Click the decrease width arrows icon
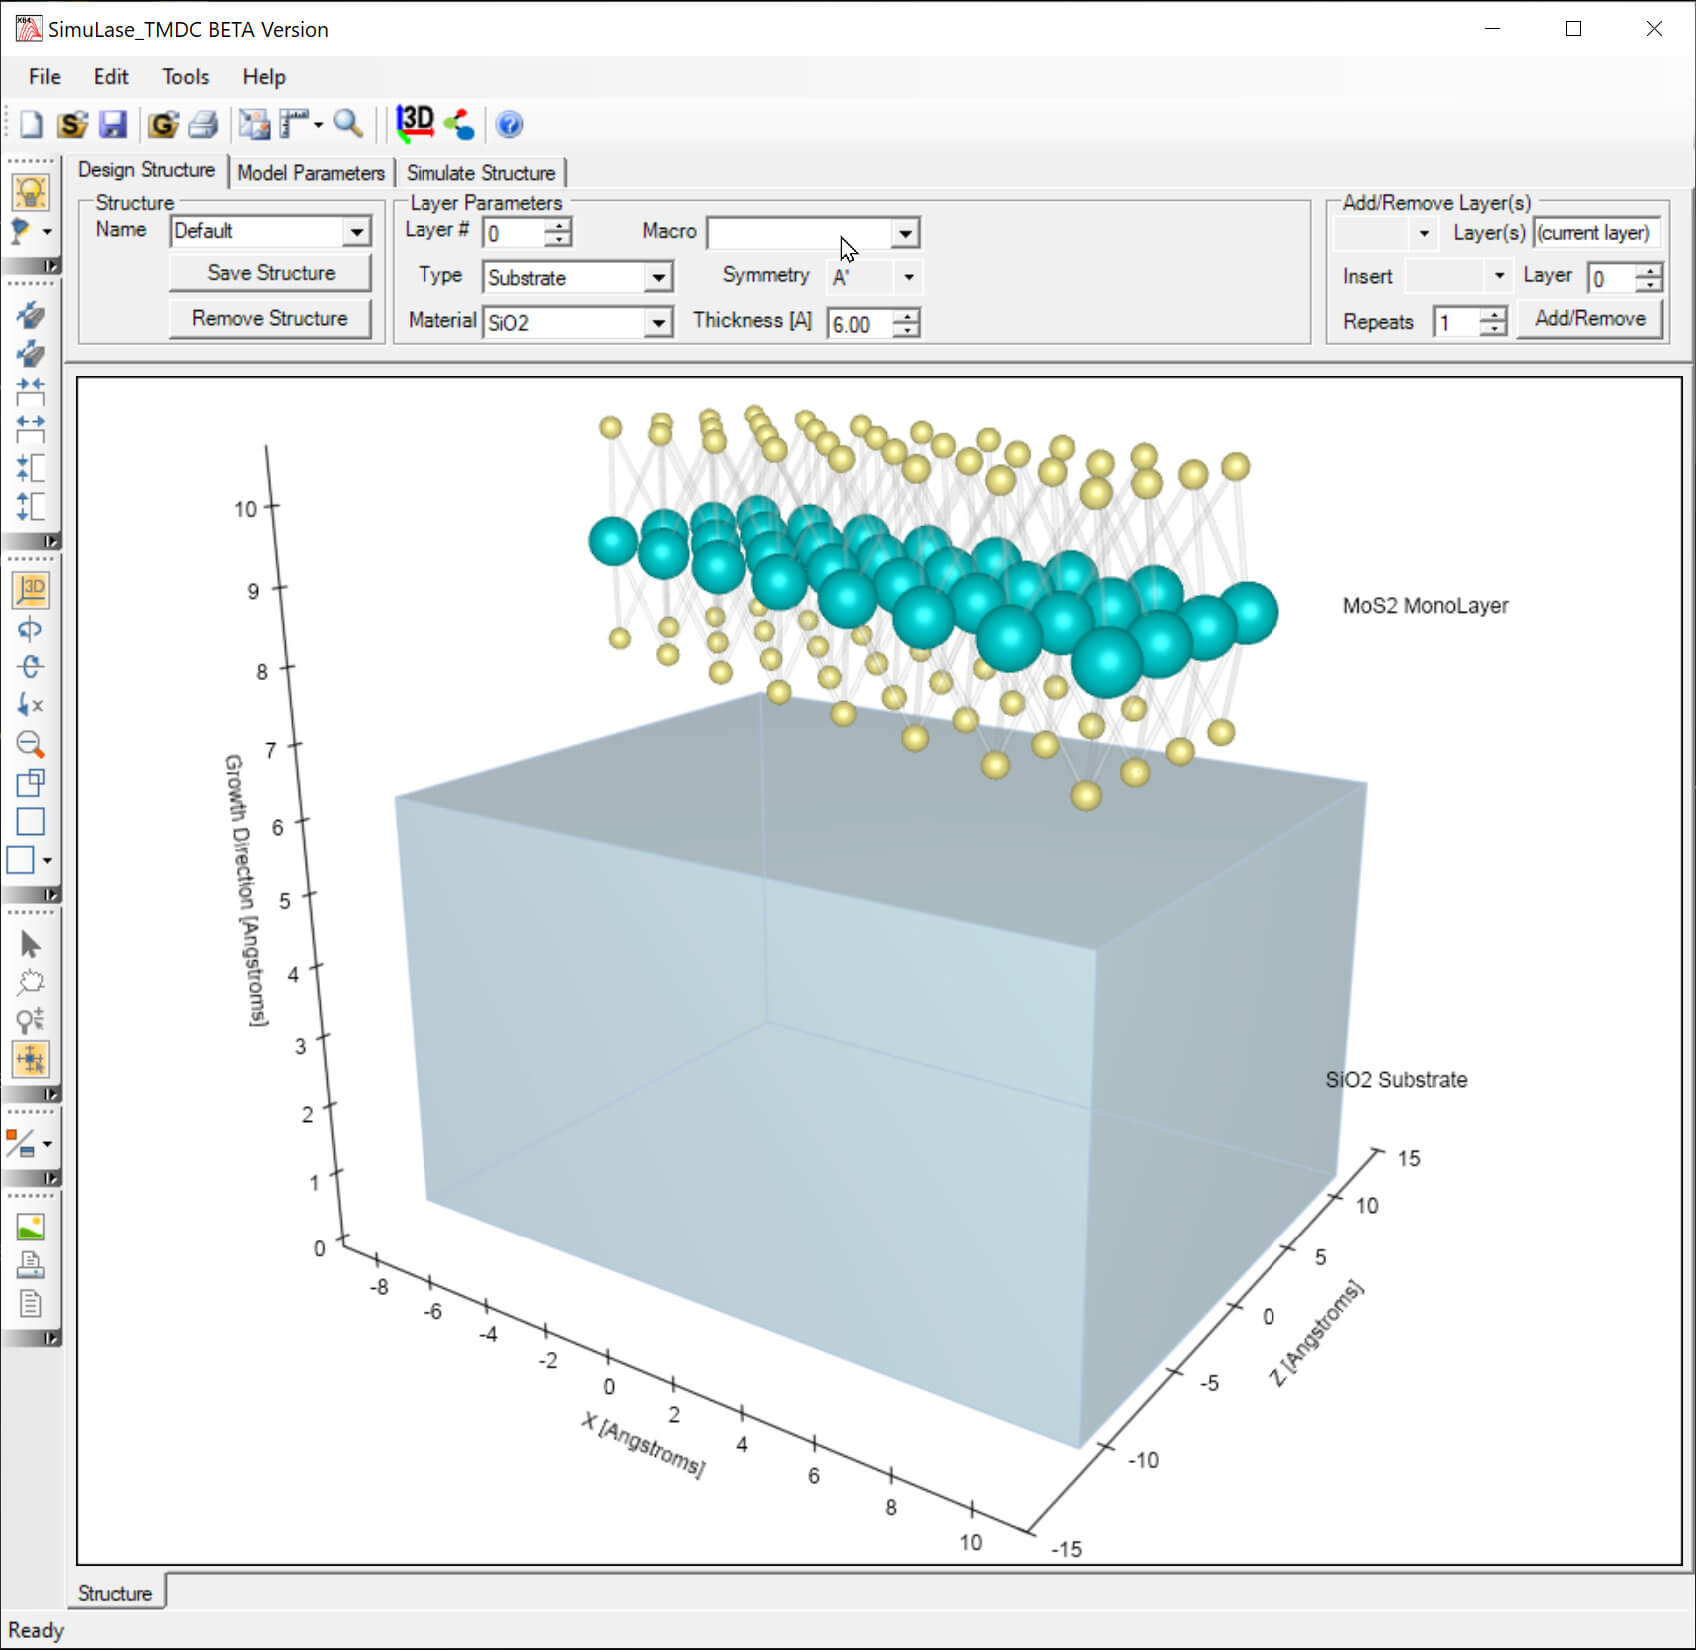 (30, 391)
